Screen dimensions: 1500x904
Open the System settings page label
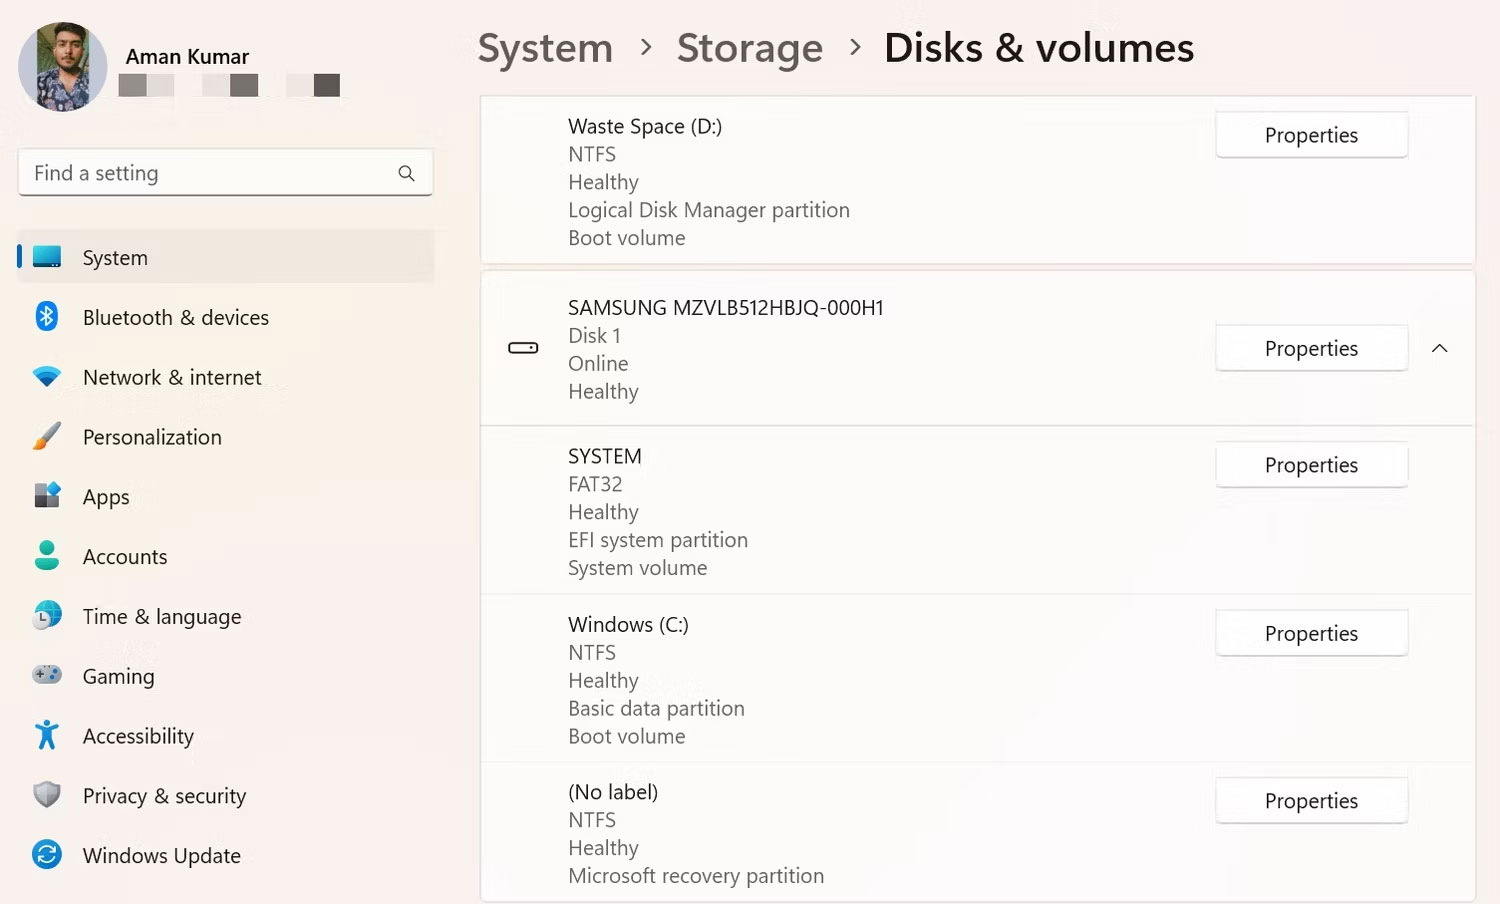pyautogui.click(x=115, y=258)
